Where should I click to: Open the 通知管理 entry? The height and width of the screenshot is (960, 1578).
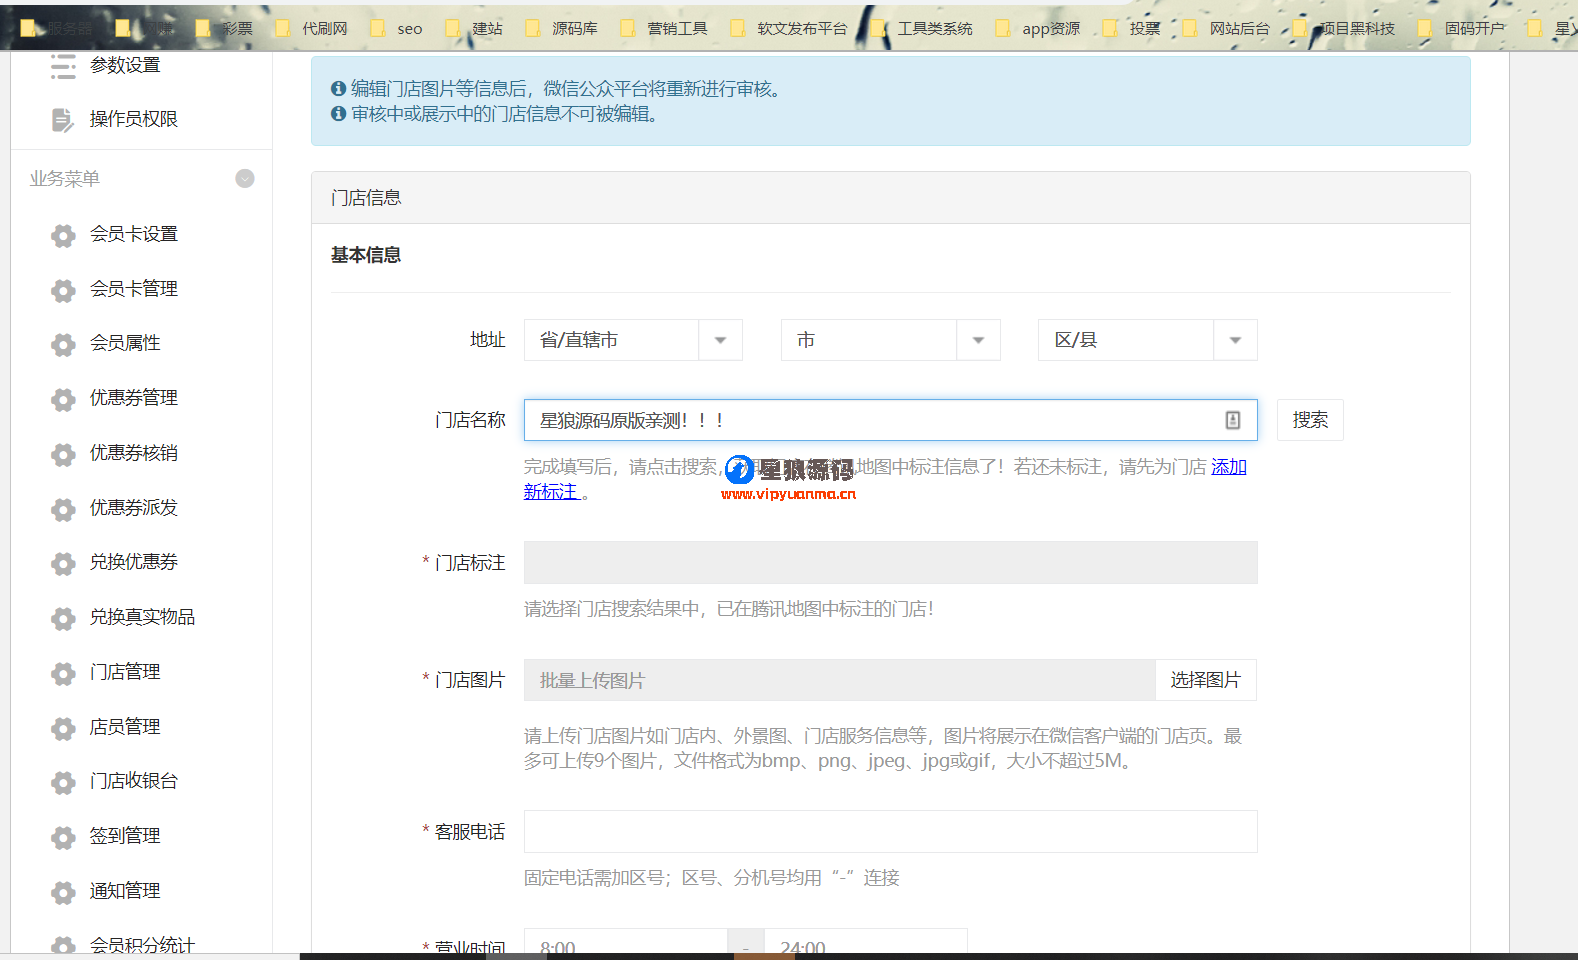[125, 891]
